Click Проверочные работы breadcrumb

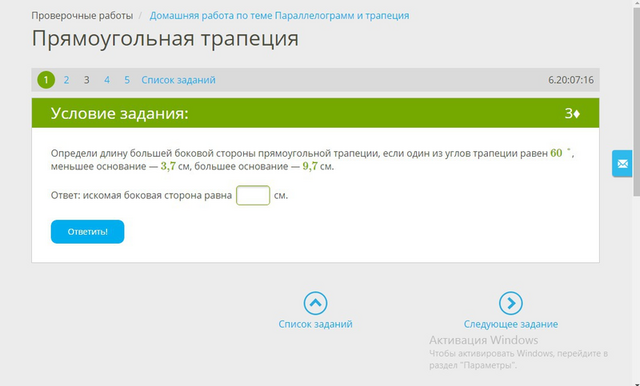pyautogui.click(x=82, y=16)
